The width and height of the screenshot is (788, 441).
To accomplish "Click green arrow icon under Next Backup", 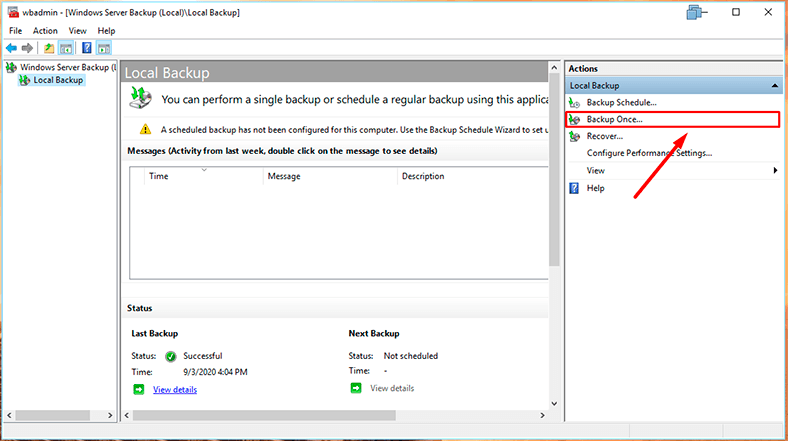I will click(x=356, y=388).
